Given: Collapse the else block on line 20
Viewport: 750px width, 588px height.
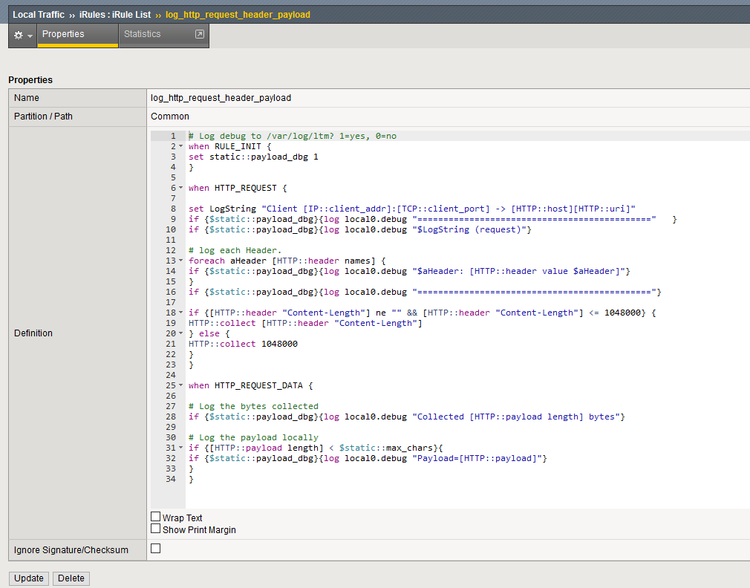Looking at the screenshot, I should tap(181, 334).
